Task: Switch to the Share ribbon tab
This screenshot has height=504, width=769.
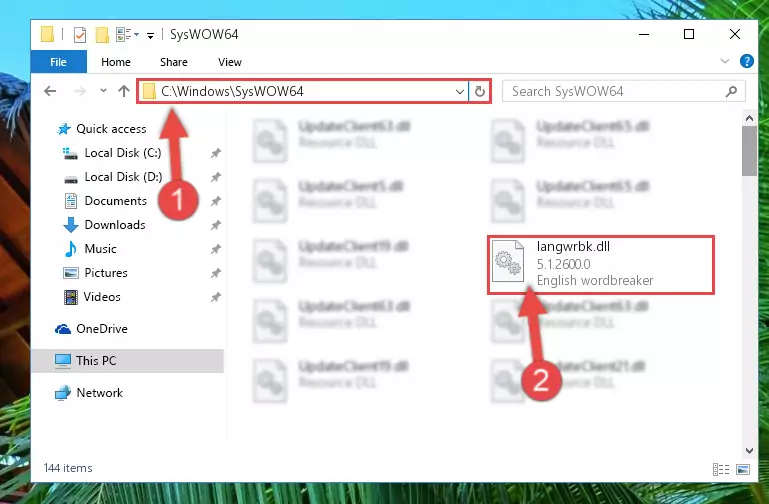Action: pyautogui.click(x=174, y=62)
